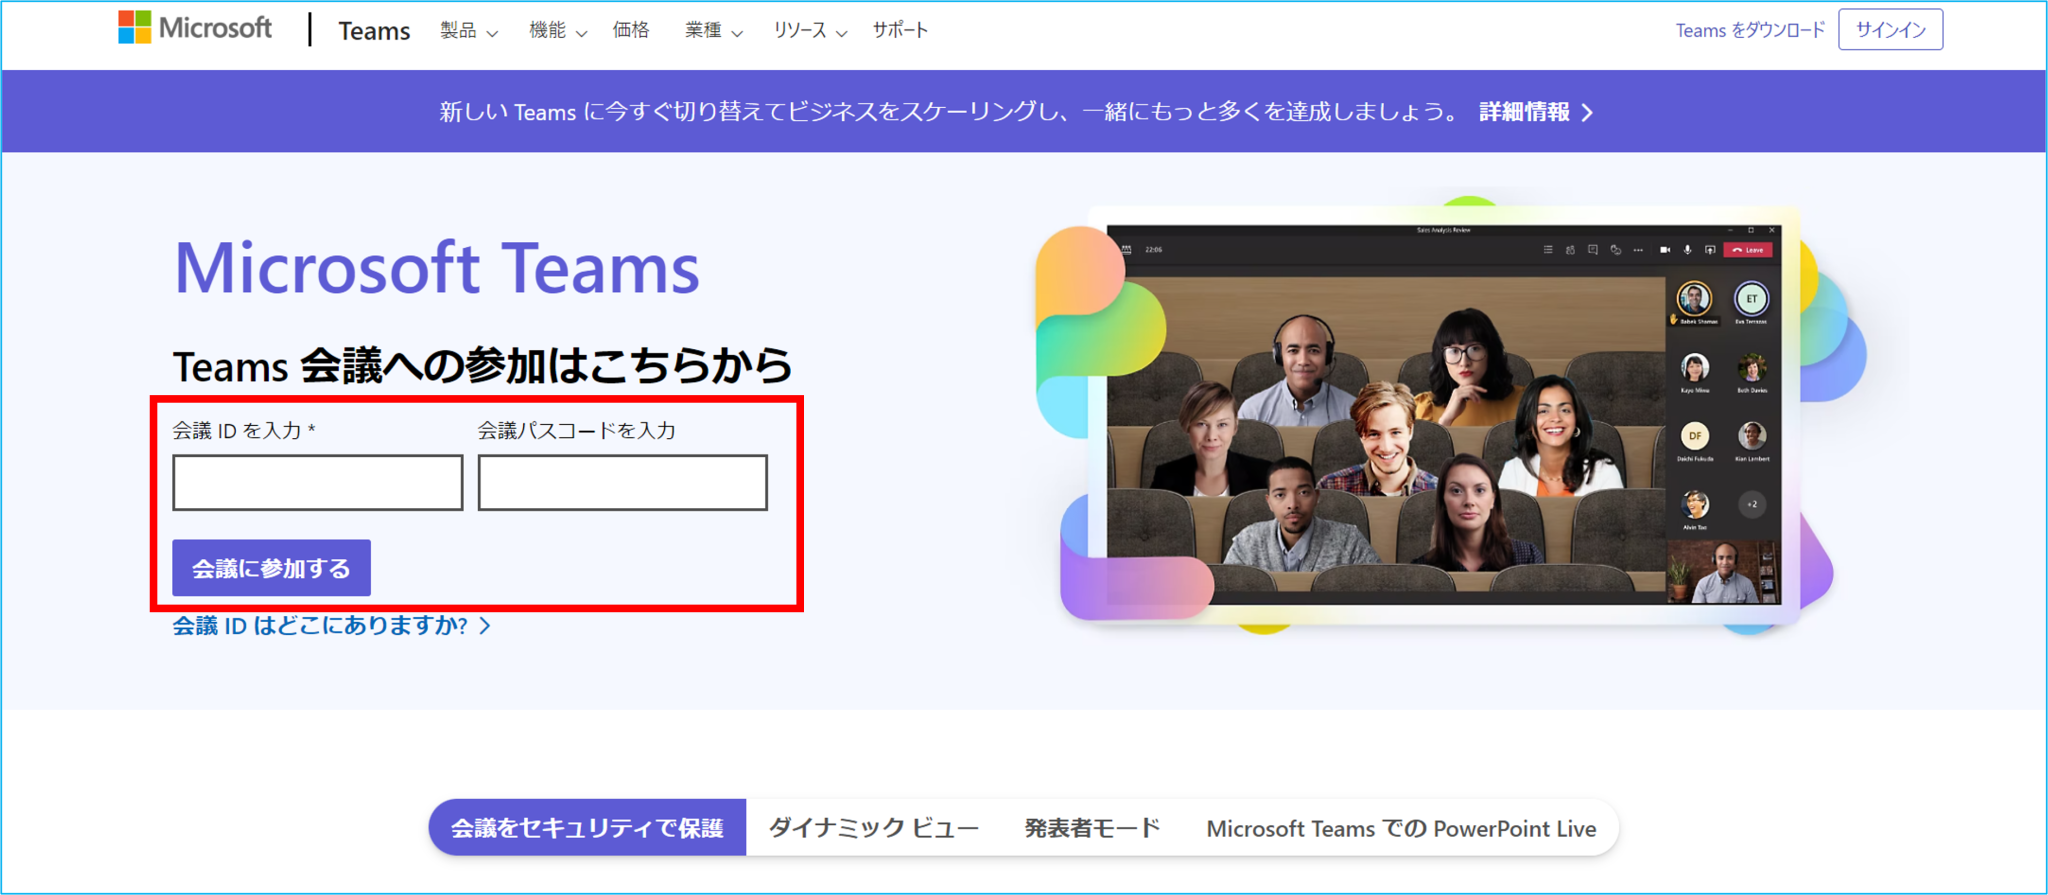Screen dimensions: 2048x895
Task: Click Teams をダウンロード link
Action: coord(1750,30)
